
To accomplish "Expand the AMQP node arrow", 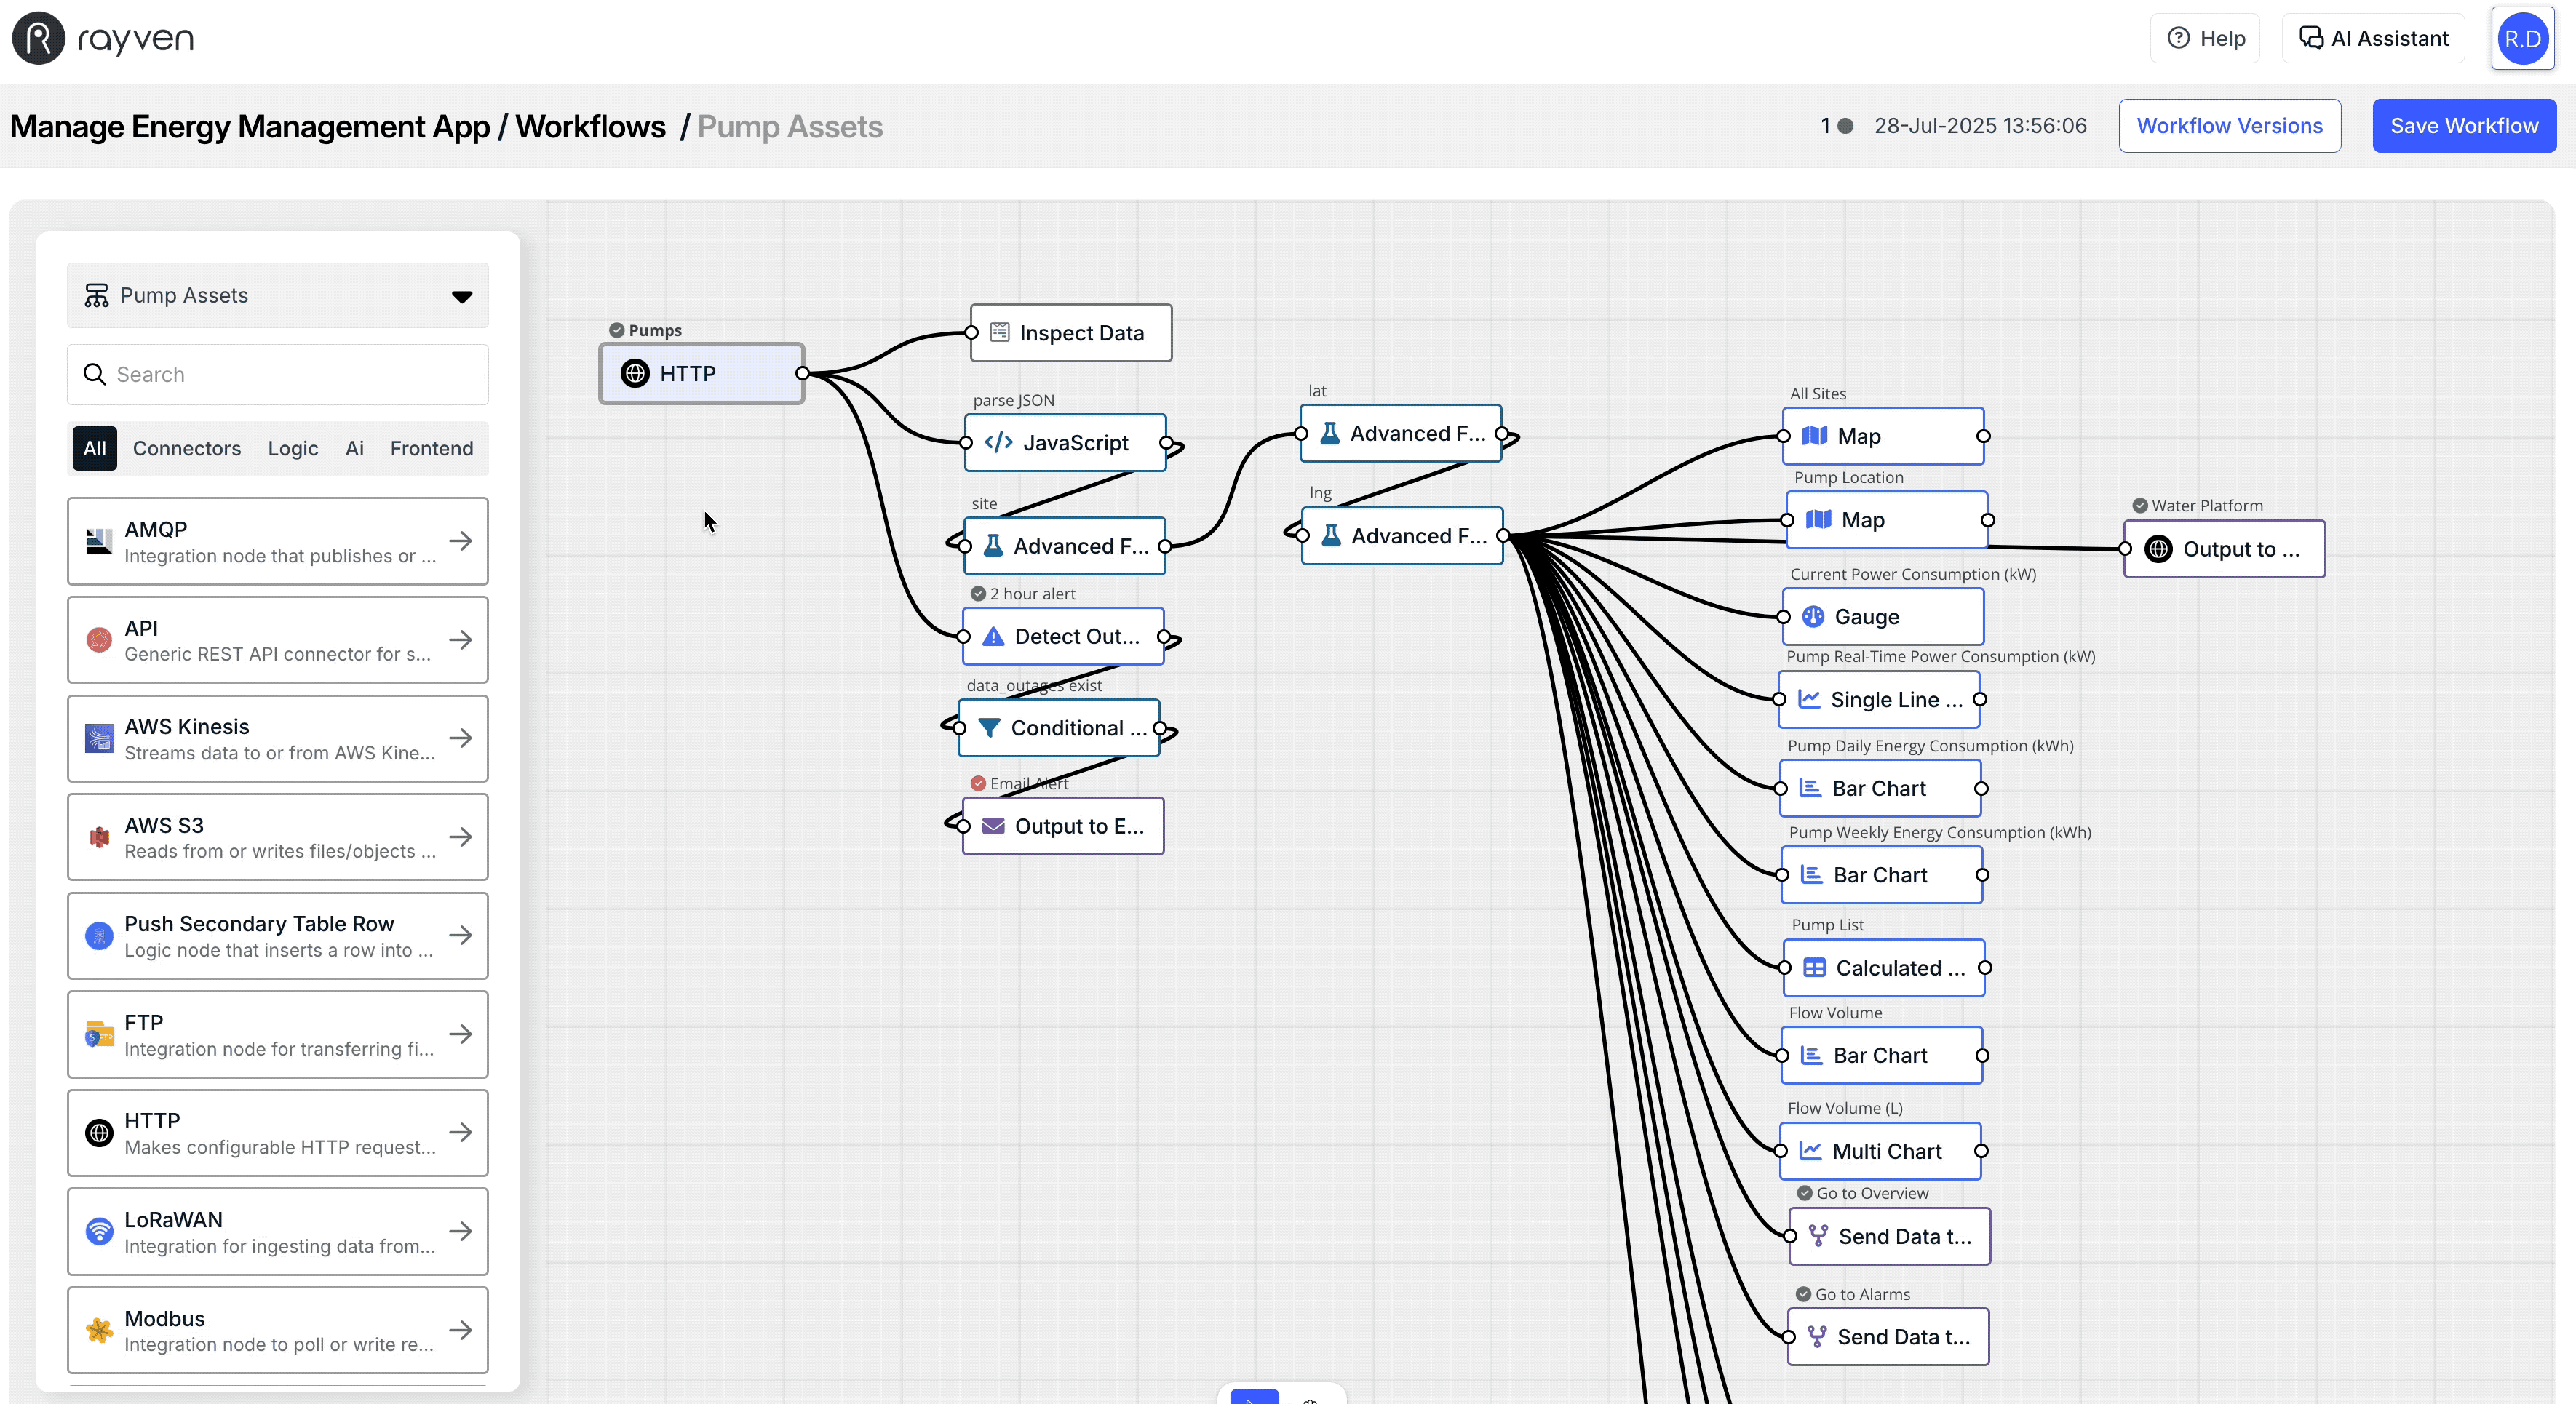I will 460,541.
